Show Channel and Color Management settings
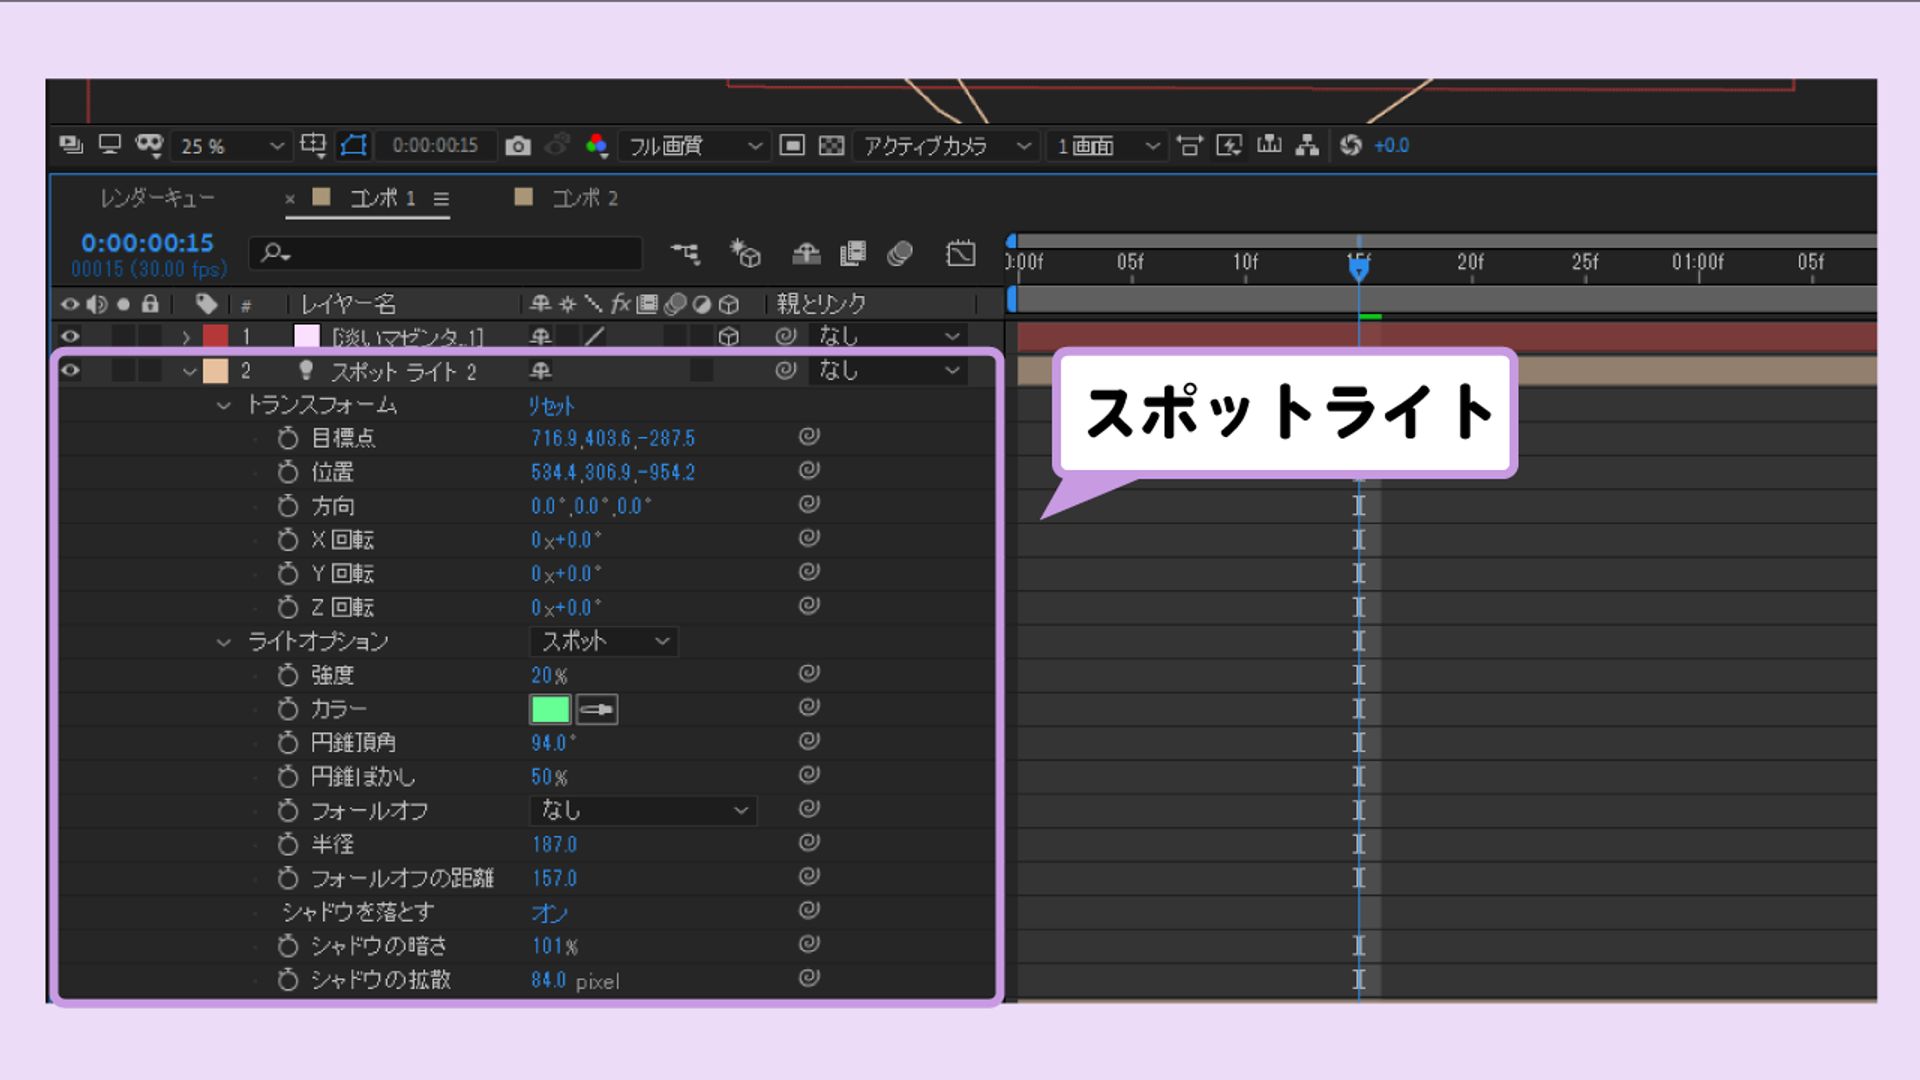The image size is (1920, 1080). tap(599, 145)
